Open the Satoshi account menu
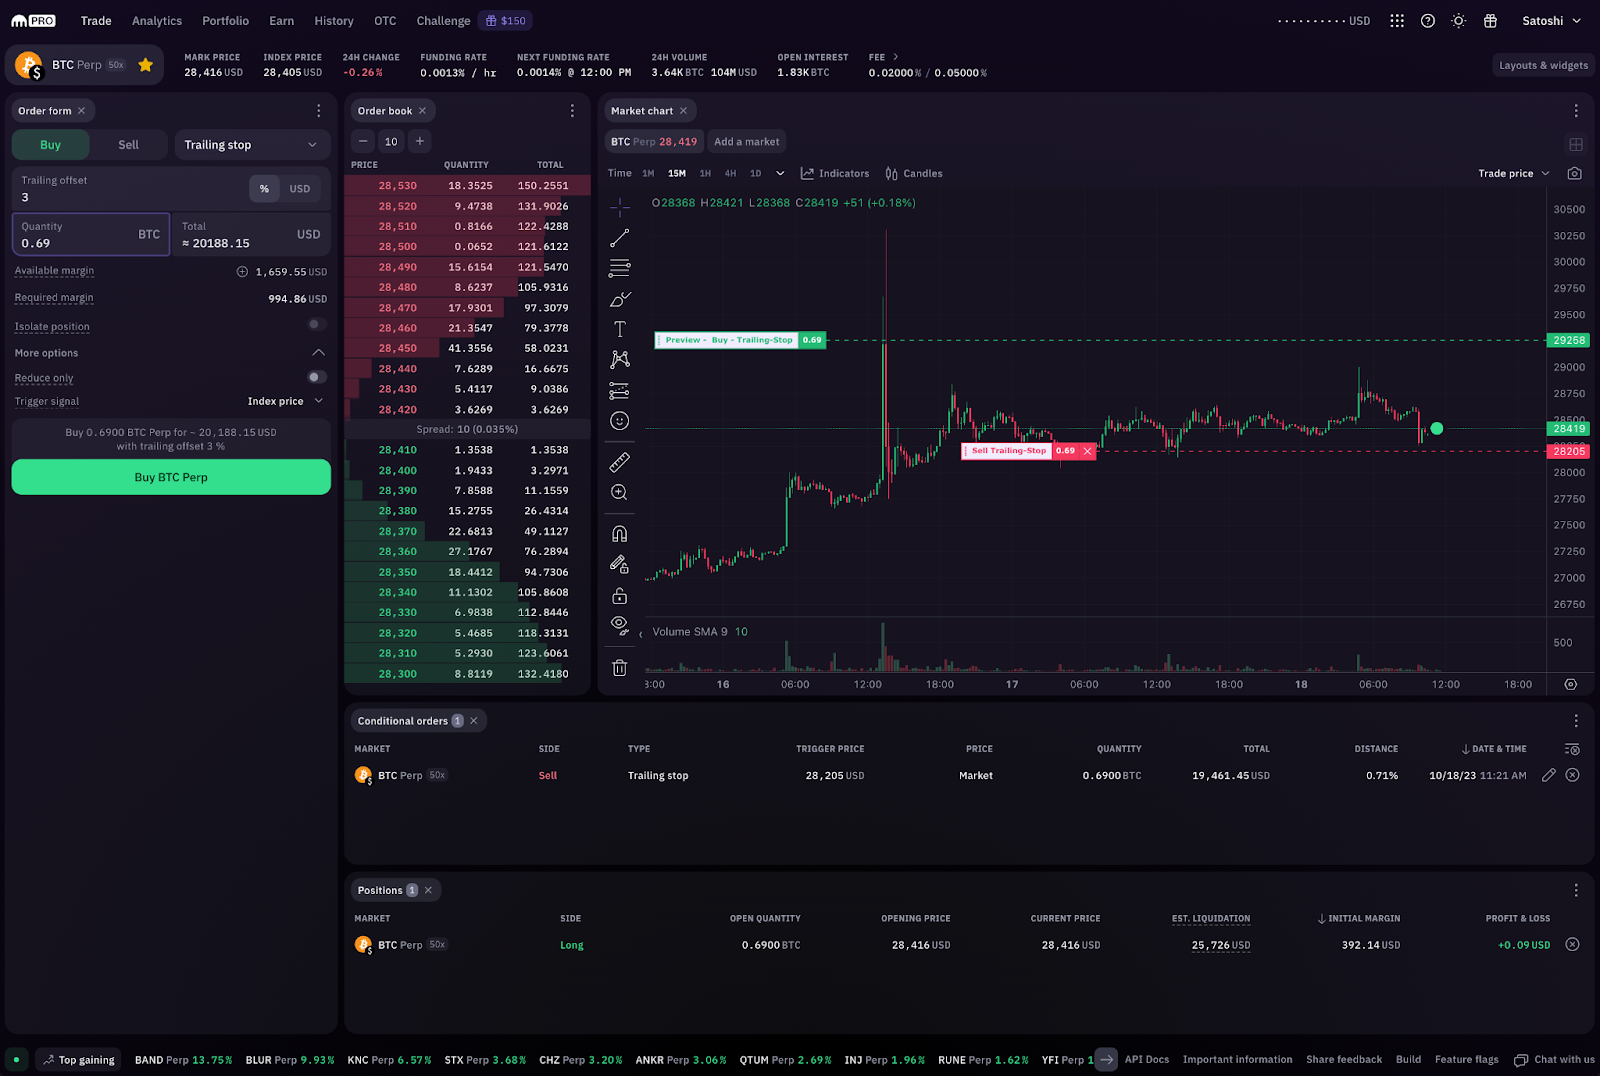 click(1552, 21)
